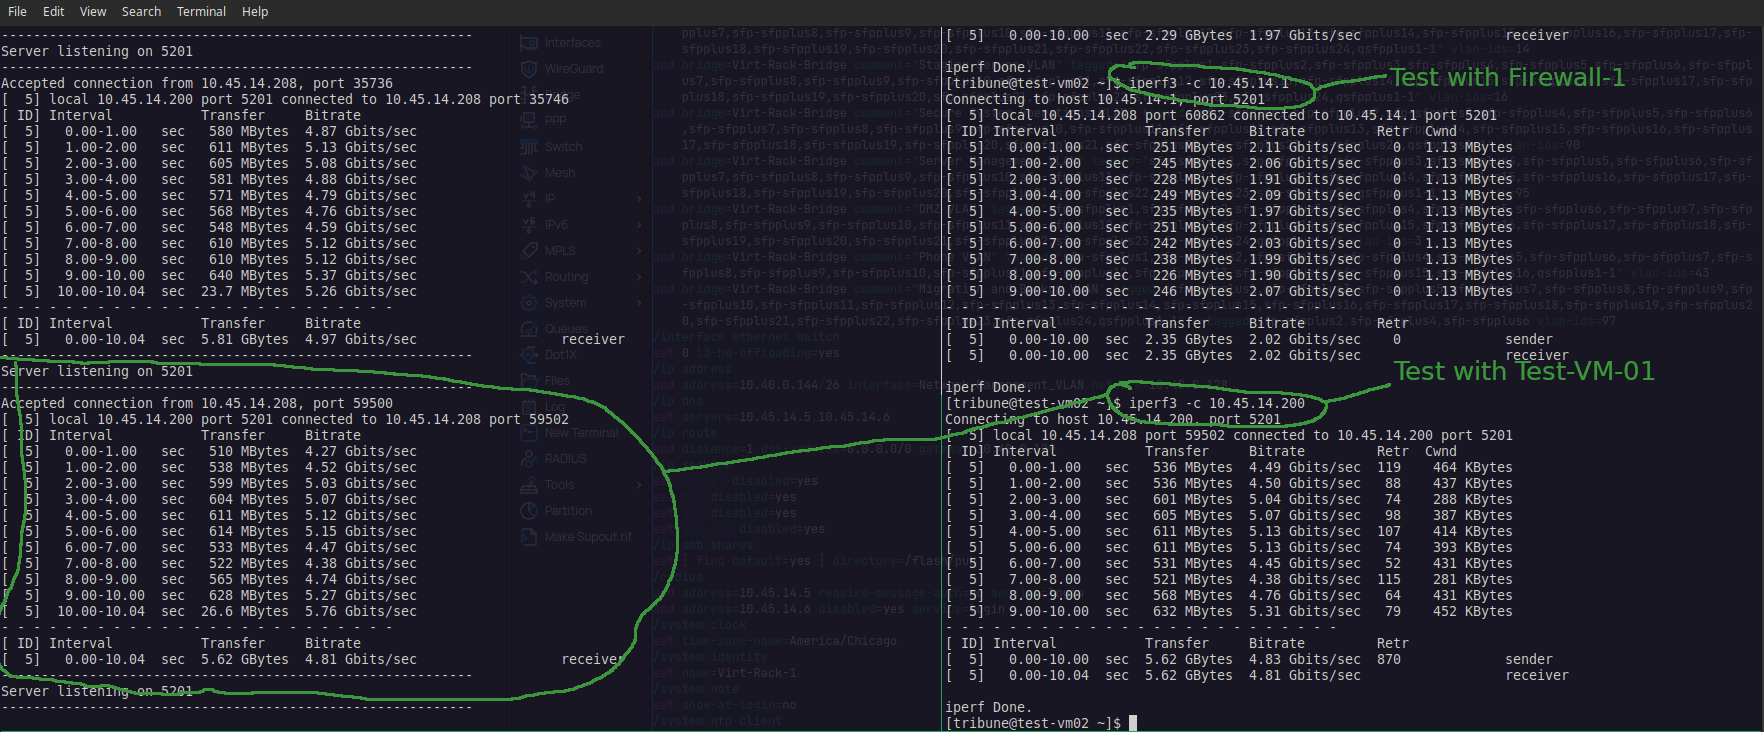Click the '4.27 Gbits/sec' bitrate value
Viewport: 1764px width, 732px height.
(x=361, y=451)
